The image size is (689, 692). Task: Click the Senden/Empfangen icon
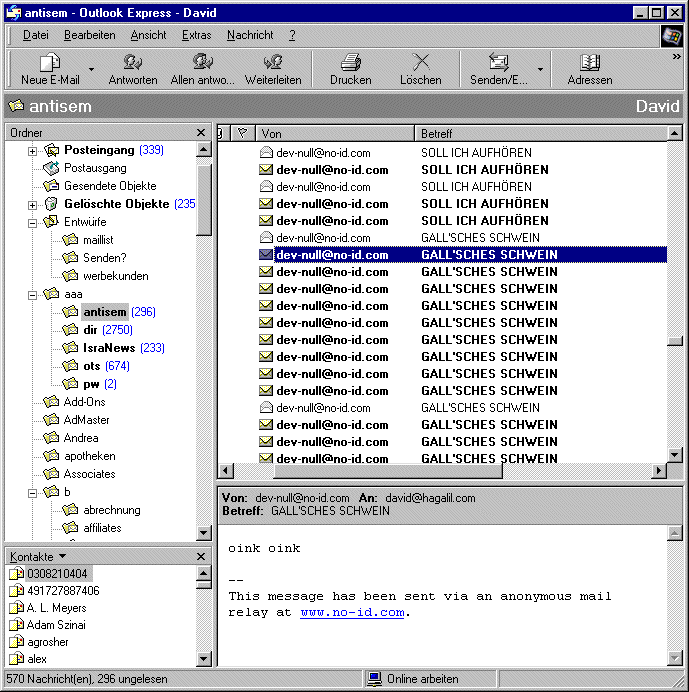pos(497,63)
